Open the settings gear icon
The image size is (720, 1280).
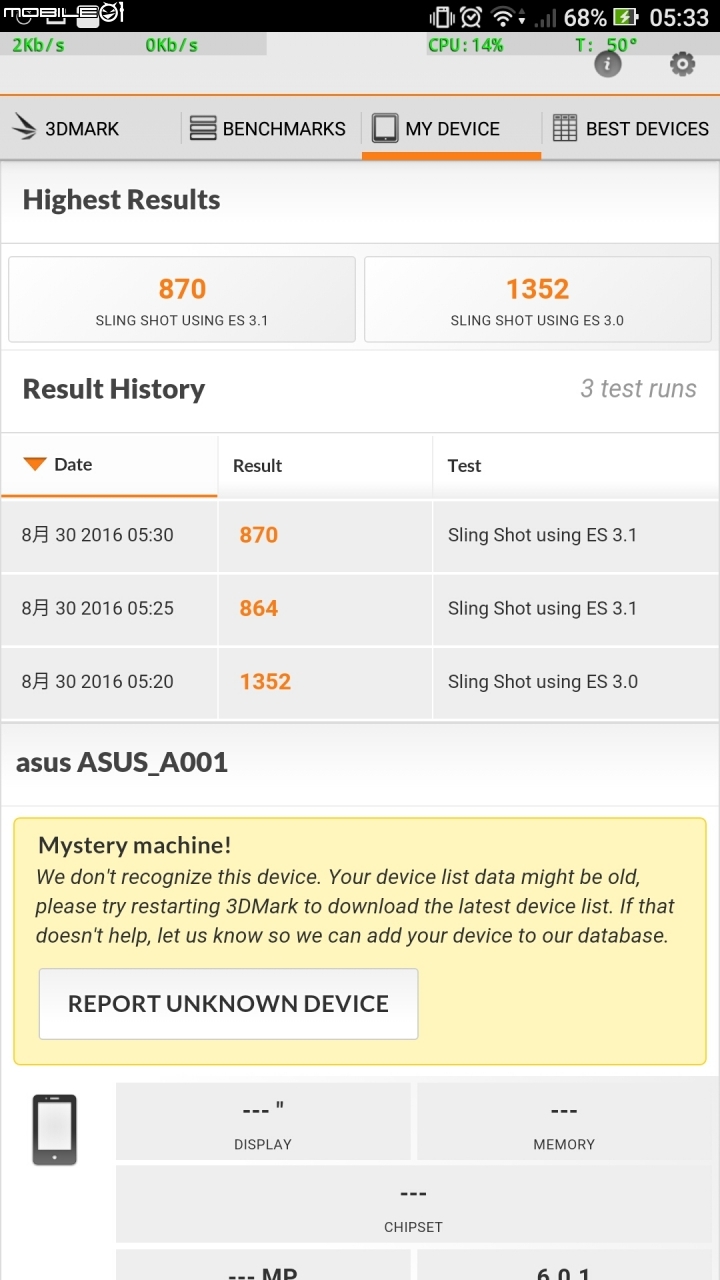pos(682,64)
